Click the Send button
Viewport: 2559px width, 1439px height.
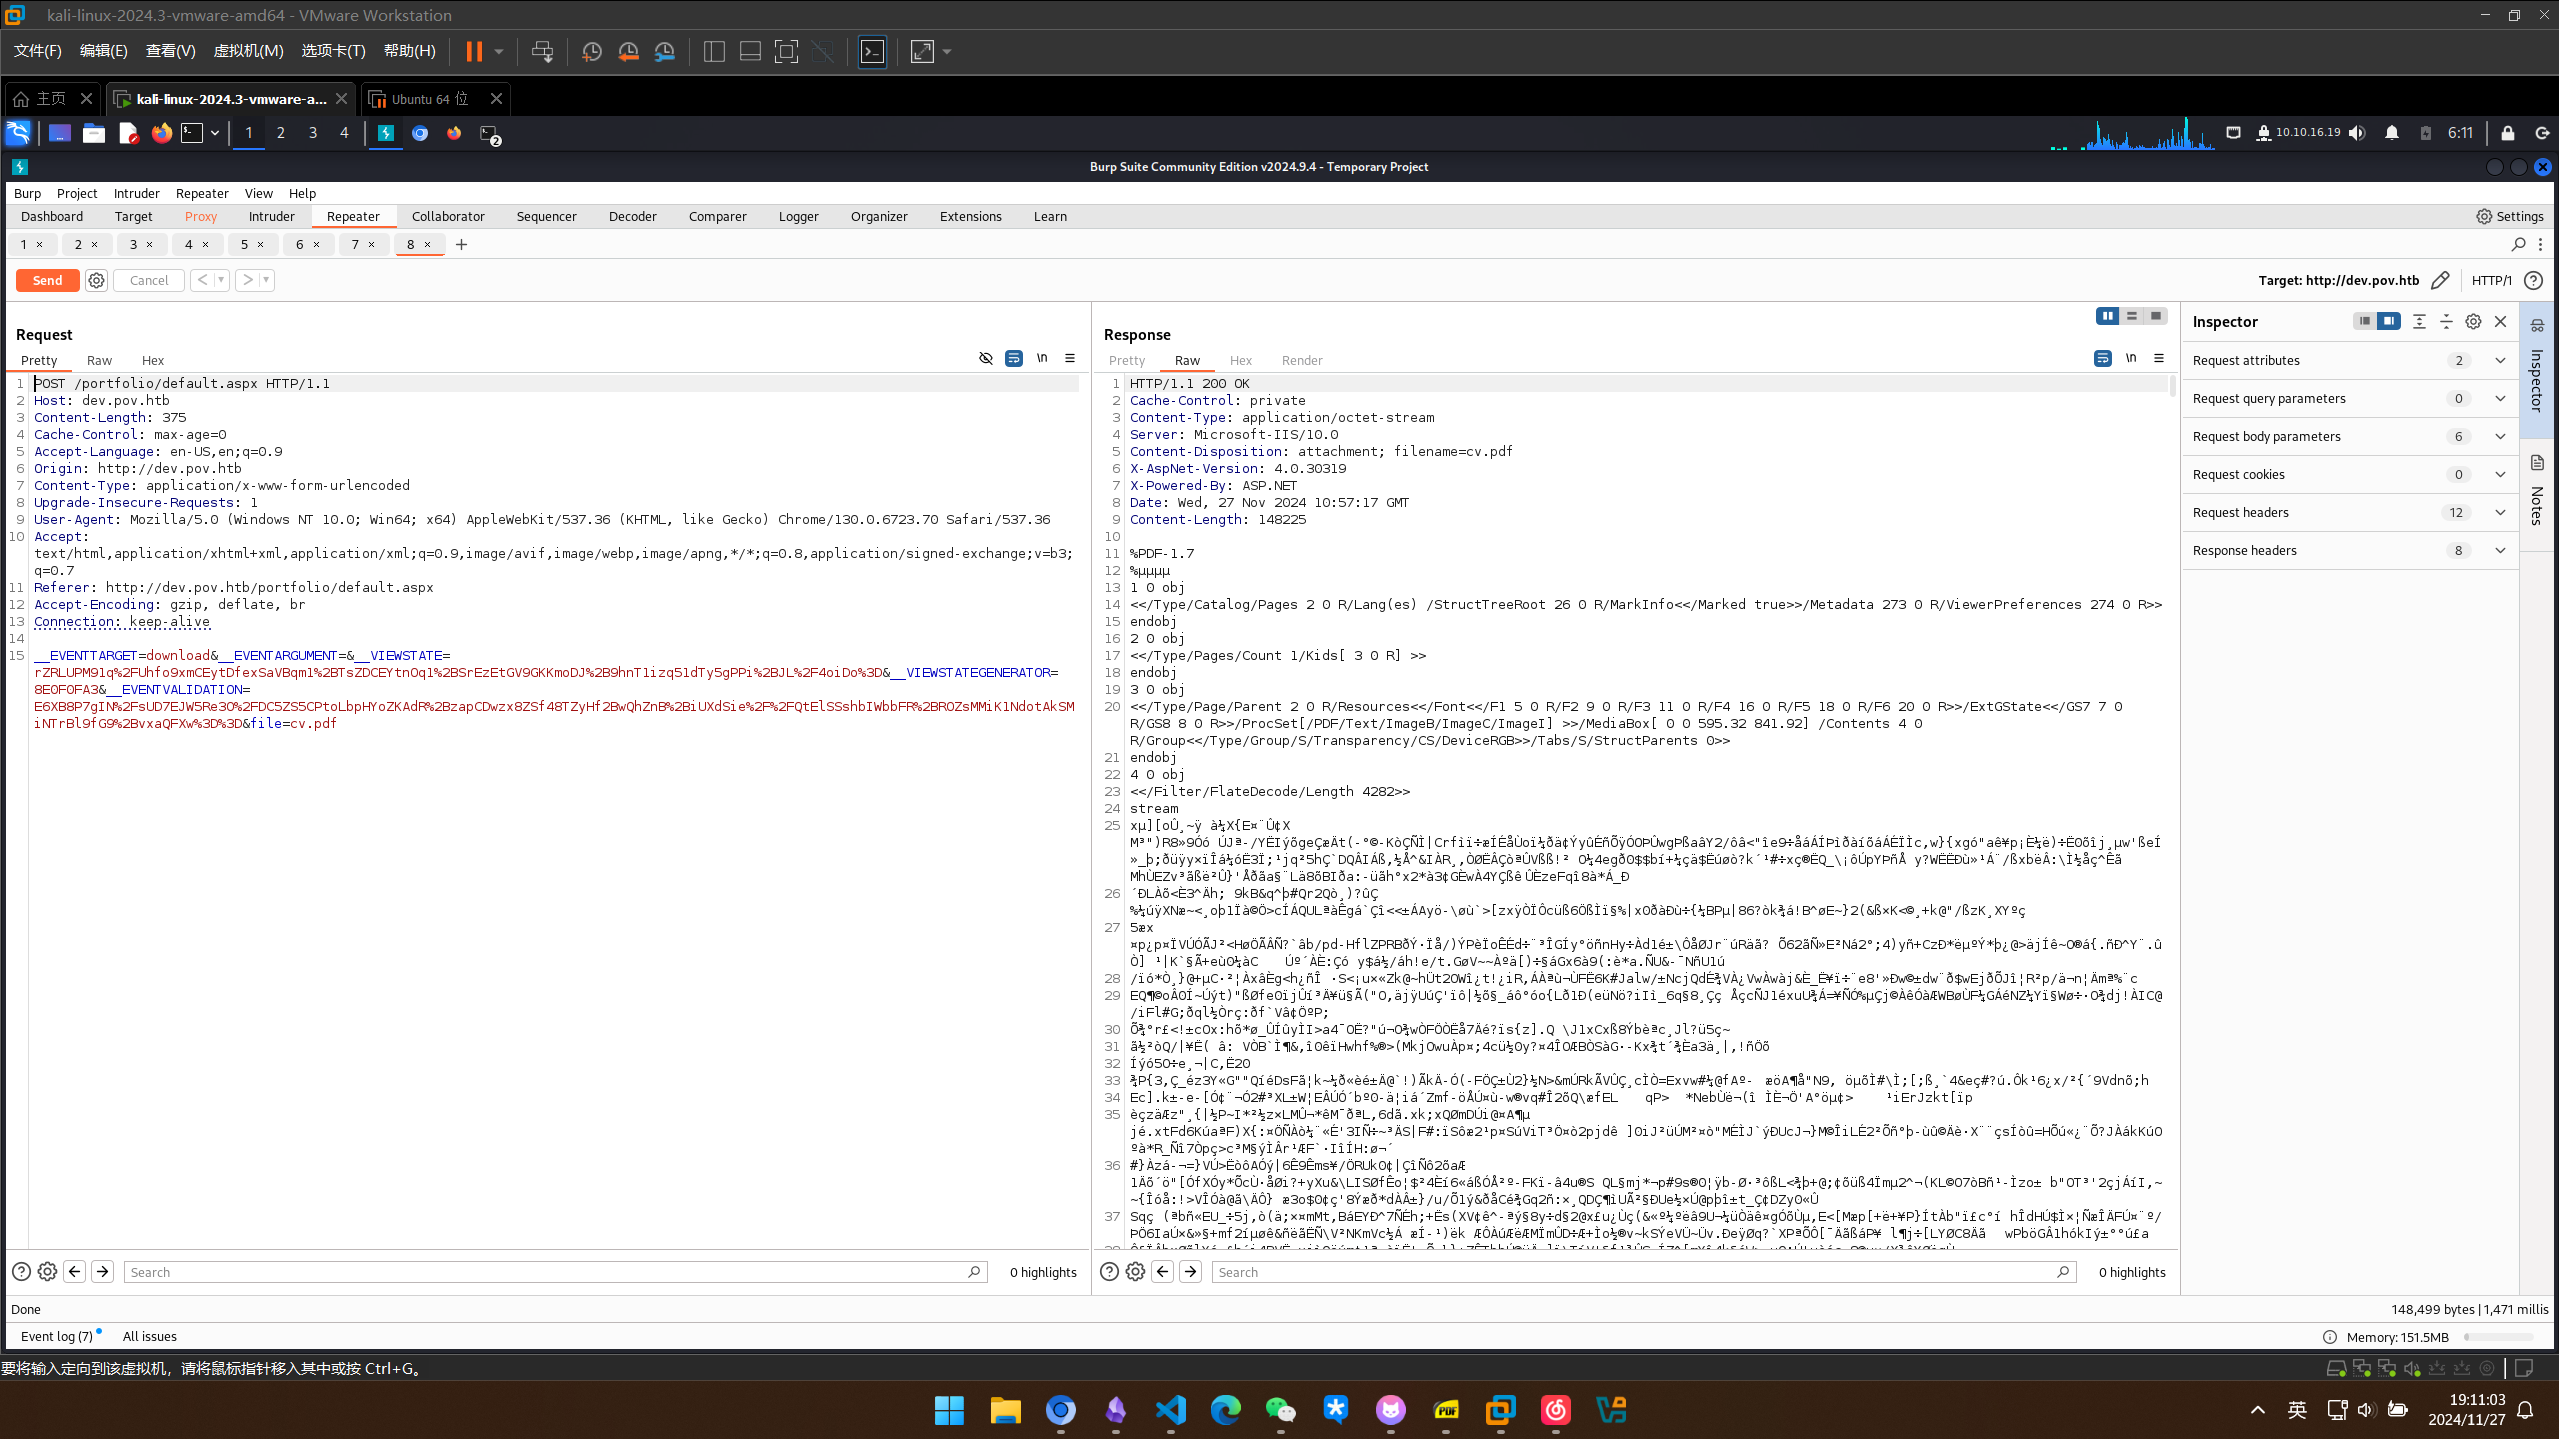pyautogui.click(x=47, y=280)
